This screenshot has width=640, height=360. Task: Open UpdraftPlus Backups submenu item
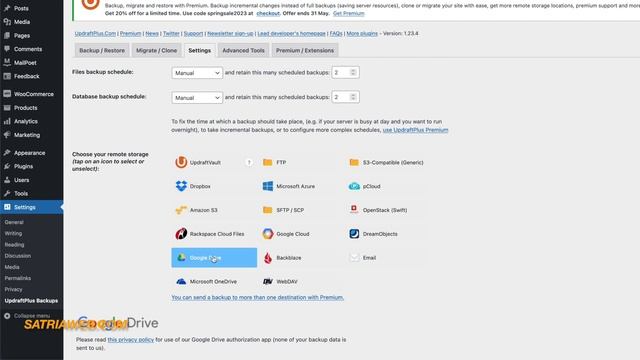(x=31, y=301)
